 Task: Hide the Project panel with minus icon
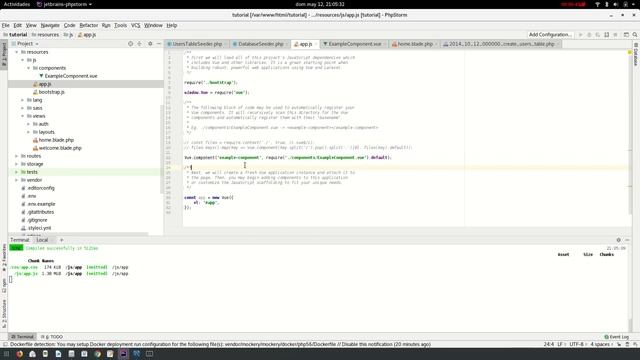tap(159, 44)
